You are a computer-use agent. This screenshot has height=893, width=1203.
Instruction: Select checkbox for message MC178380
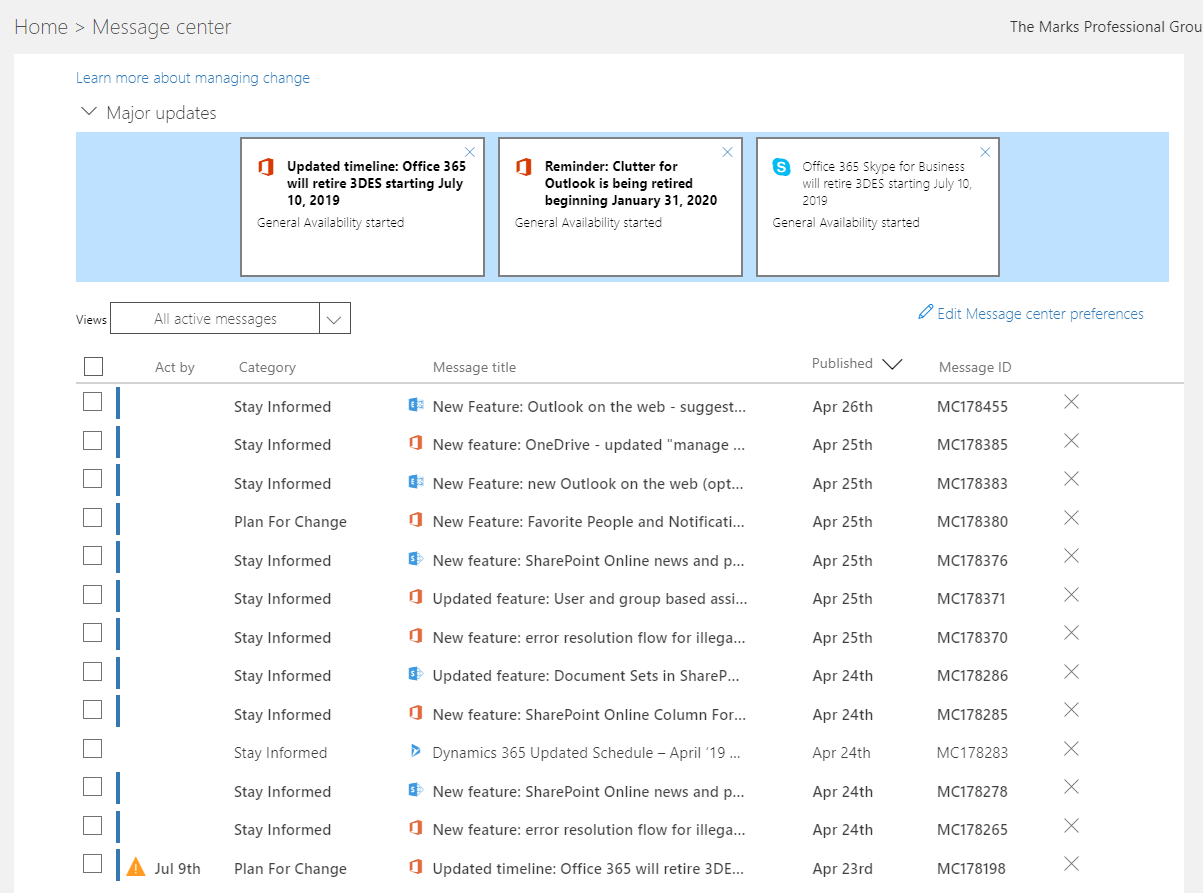(92, 517)
